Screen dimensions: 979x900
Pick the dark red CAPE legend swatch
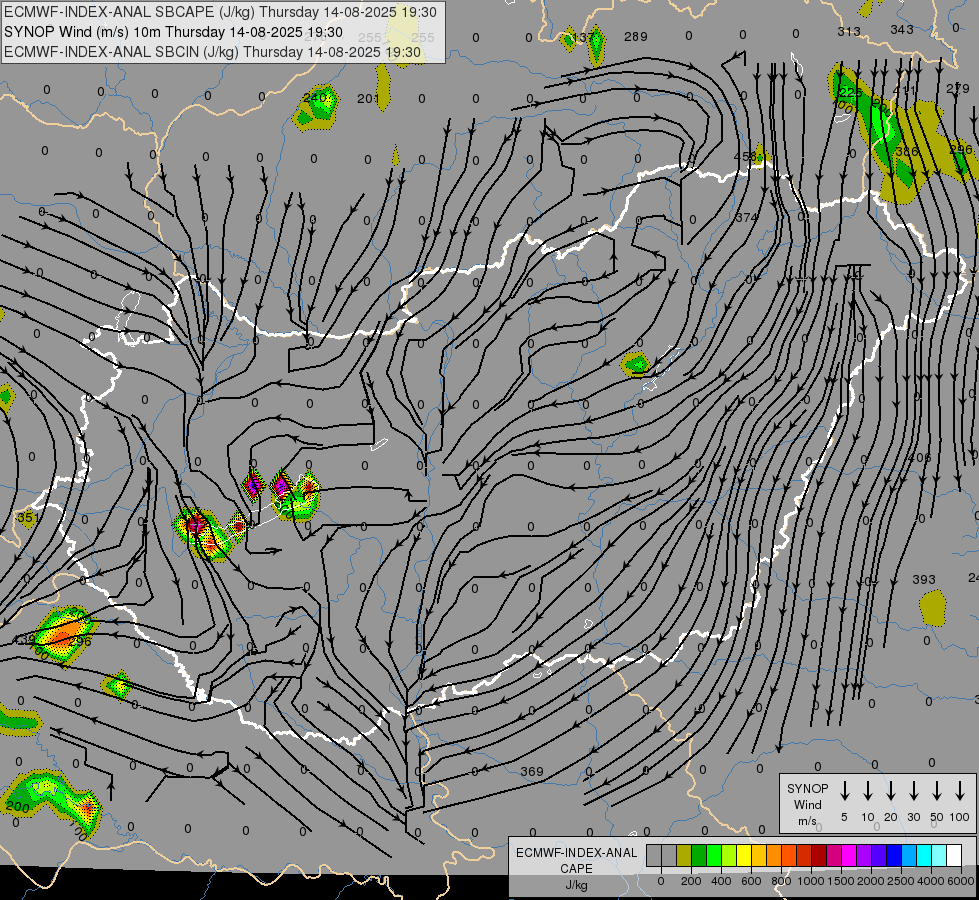[x=819, y=855]
